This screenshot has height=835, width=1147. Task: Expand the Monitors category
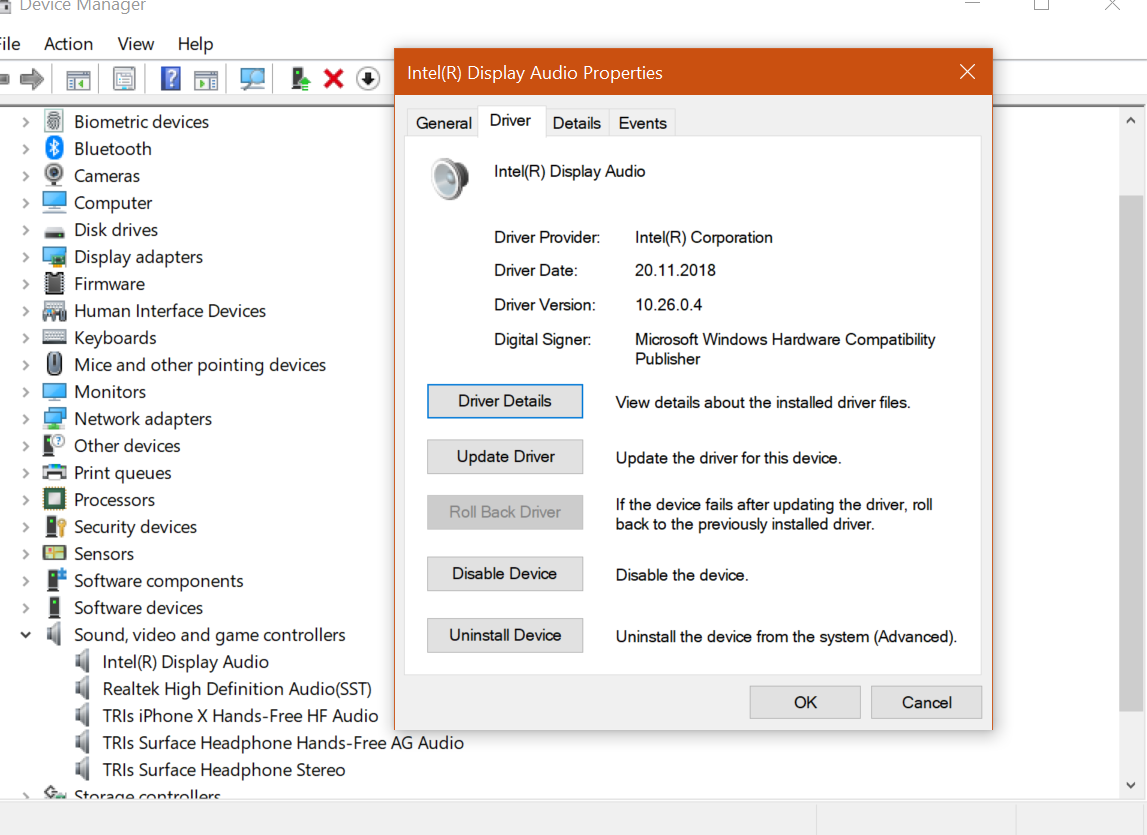tap(26, 392)
